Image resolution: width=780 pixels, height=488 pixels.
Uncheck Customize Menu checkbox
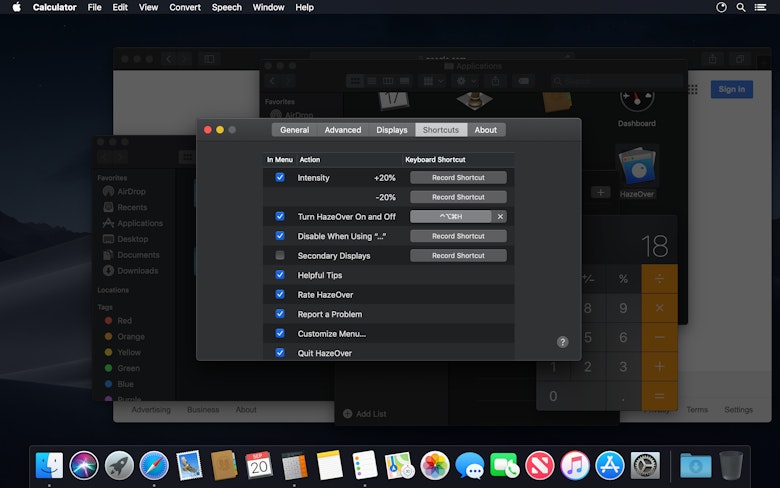tap(280, 333)
